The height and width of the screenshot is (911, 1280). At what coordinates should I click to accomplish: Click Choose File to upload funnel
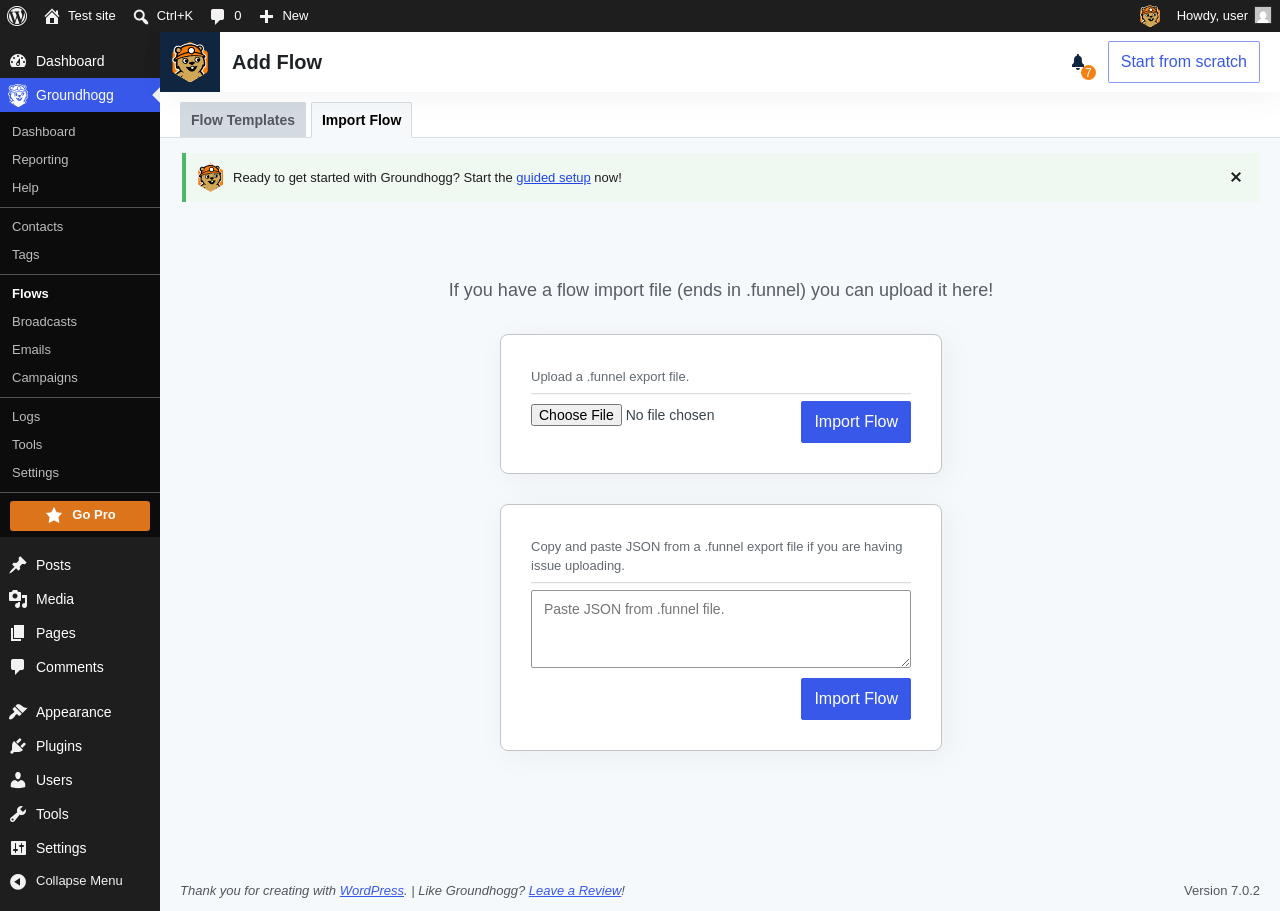[576, 415]
